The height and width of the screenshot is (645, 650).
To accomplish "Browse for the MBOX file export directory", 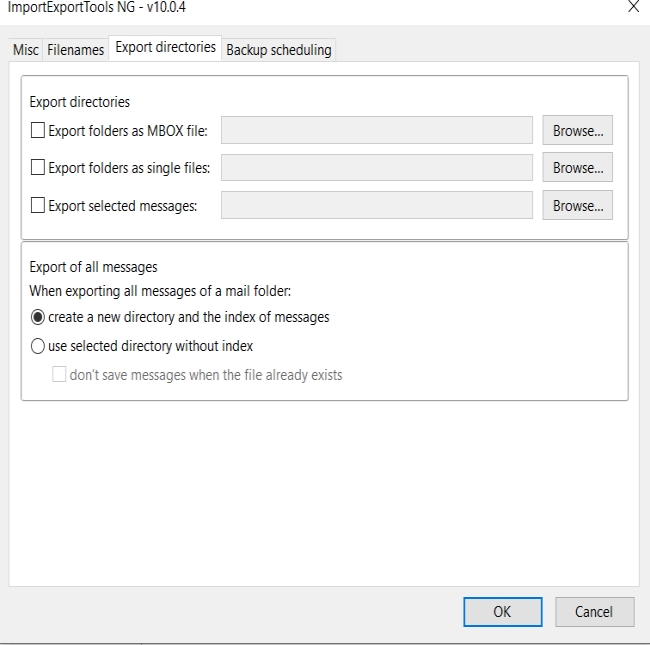I will (x=577, y=130).
